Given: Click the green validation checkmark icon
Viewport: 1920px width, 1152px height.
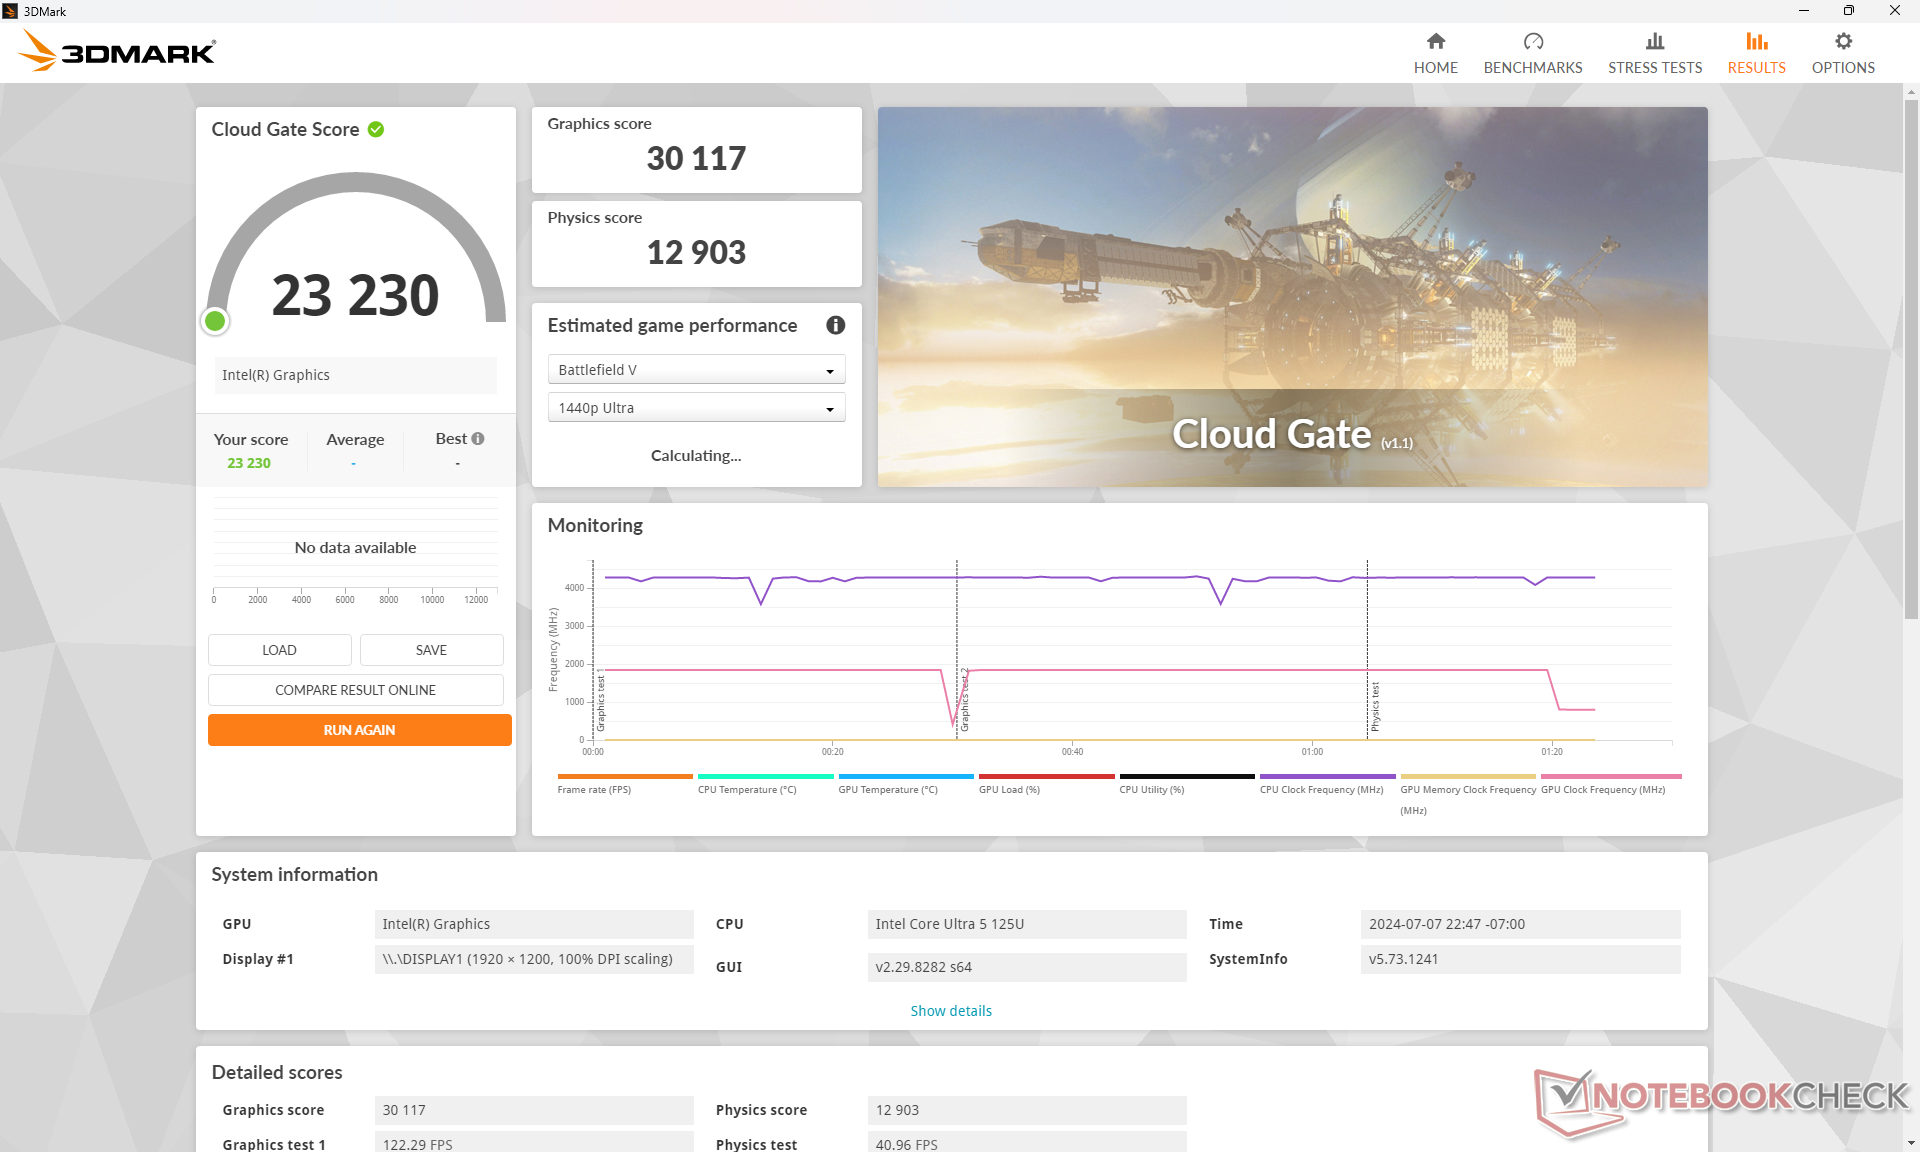Looking at the screenshot, I should pyautogui.click(x=376, y=129).
